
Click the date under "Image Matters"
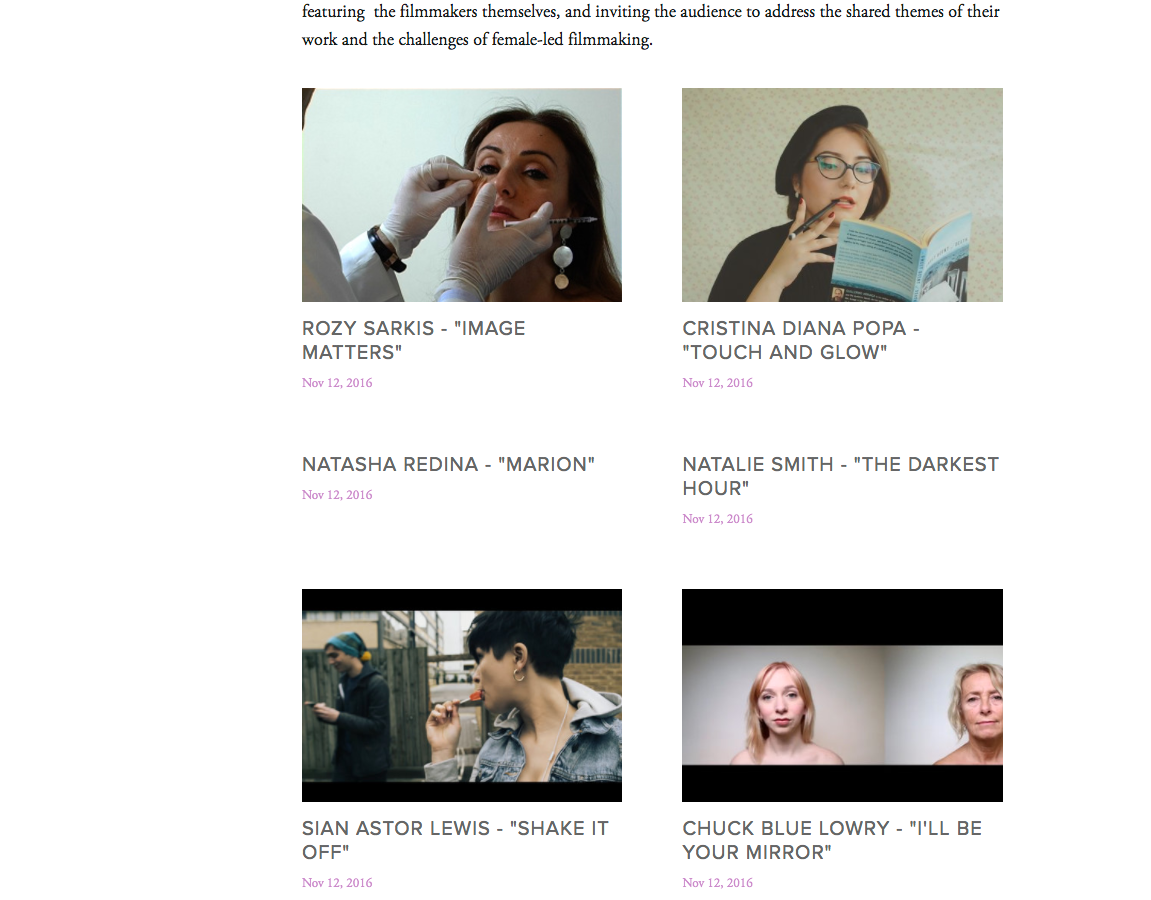tap(337, 382)
